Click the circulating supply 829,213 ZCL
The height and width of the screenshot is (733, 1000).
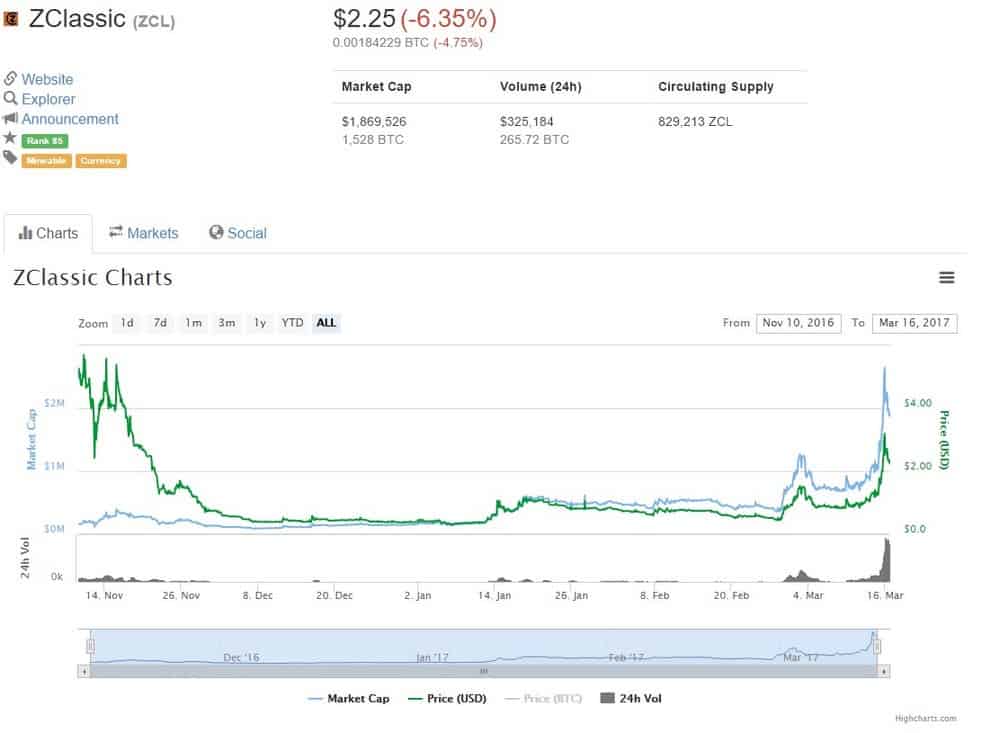pos(695,121)
